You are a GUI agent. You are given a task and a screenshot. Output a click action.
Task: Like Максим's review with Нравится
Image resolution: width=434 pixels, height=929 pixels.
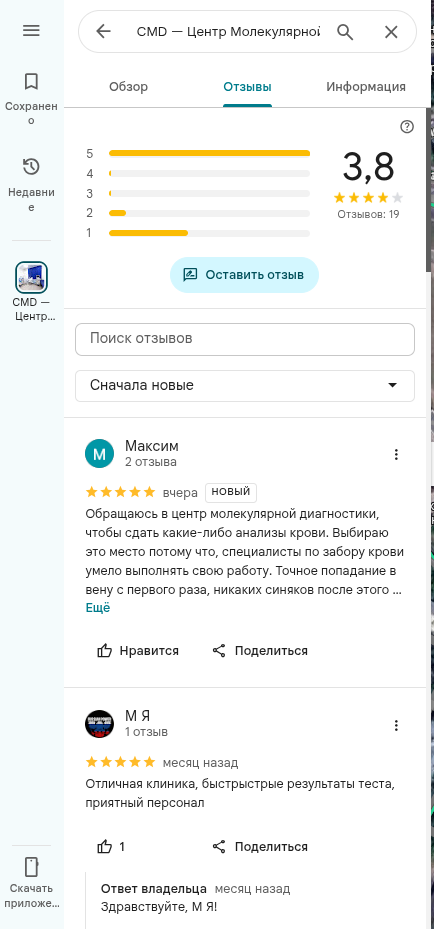click(137, 651)
